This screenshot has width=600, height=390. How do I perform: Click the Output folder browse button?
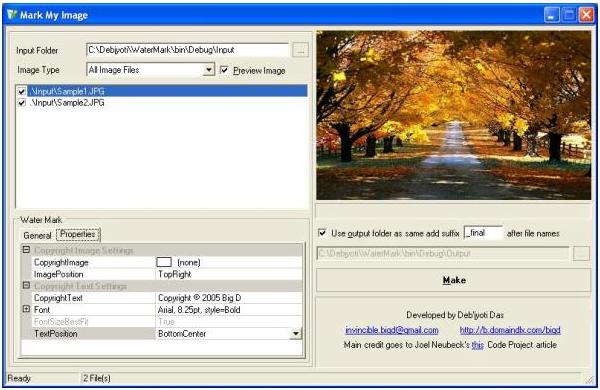click(x=581, y=253)
